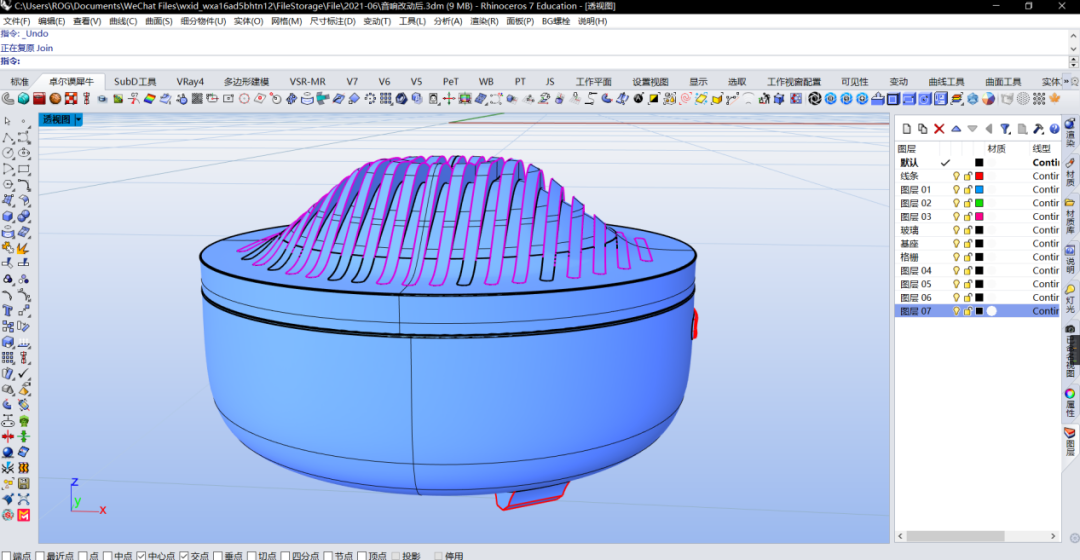Image resolution: width=1080 pixels, height=560 pixels.
Task: Change the magenta color swatch of 图层 03
Action: tap(979, 216)
